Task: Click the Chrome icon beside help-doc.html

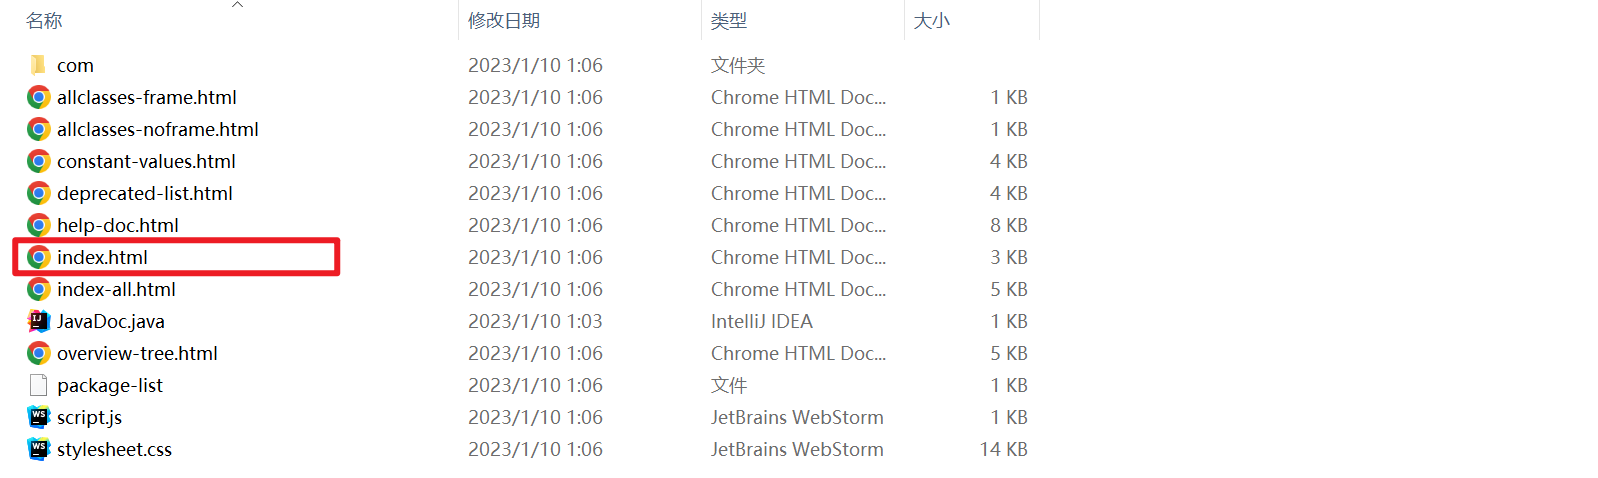Action: click(x=38, y=225)
